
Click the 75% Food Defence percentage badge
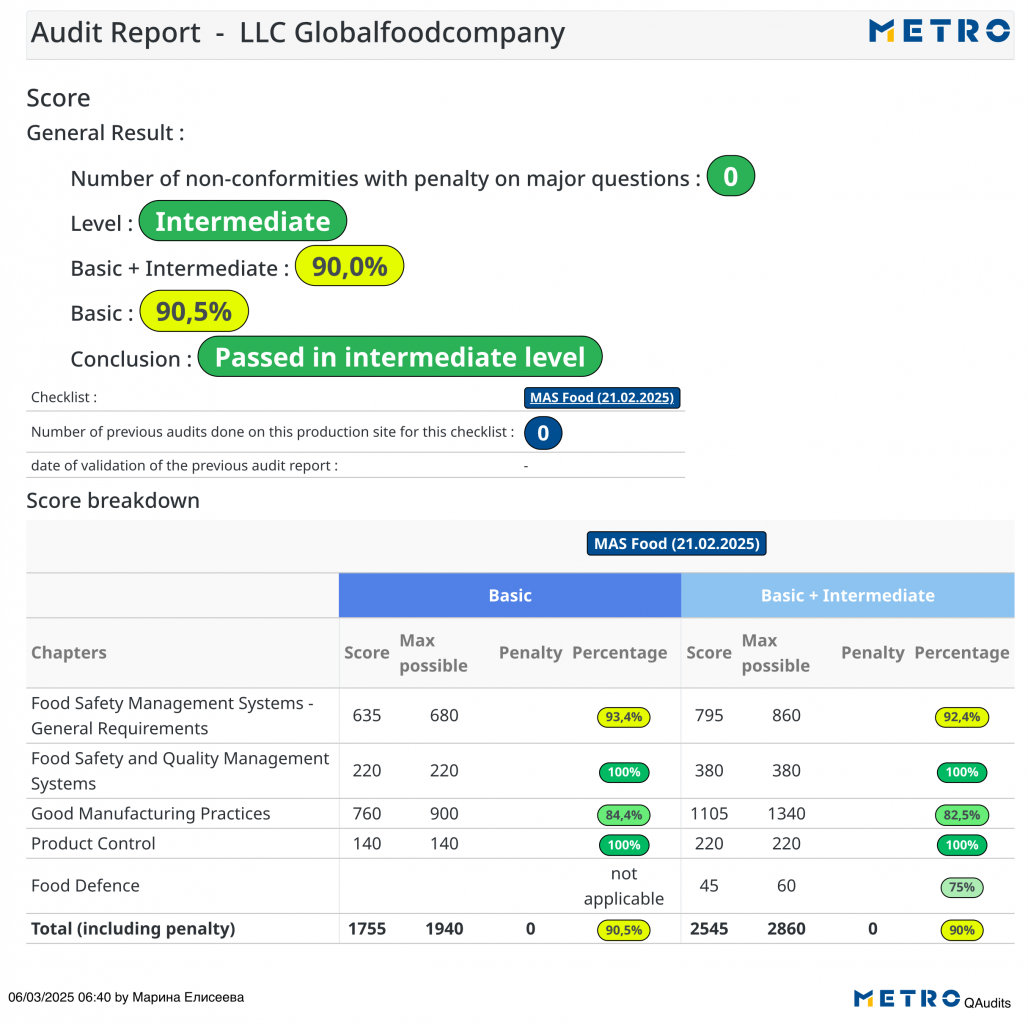[962, 887]
